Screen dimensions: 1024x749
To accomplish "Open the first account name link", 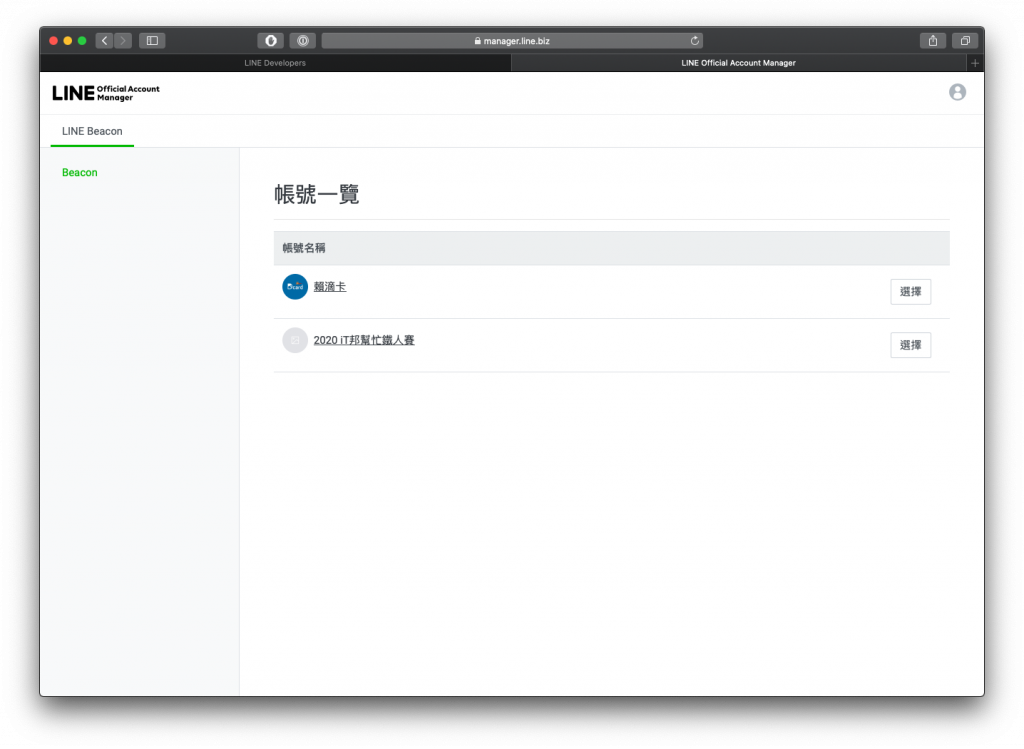I will [x=330, y=287].
